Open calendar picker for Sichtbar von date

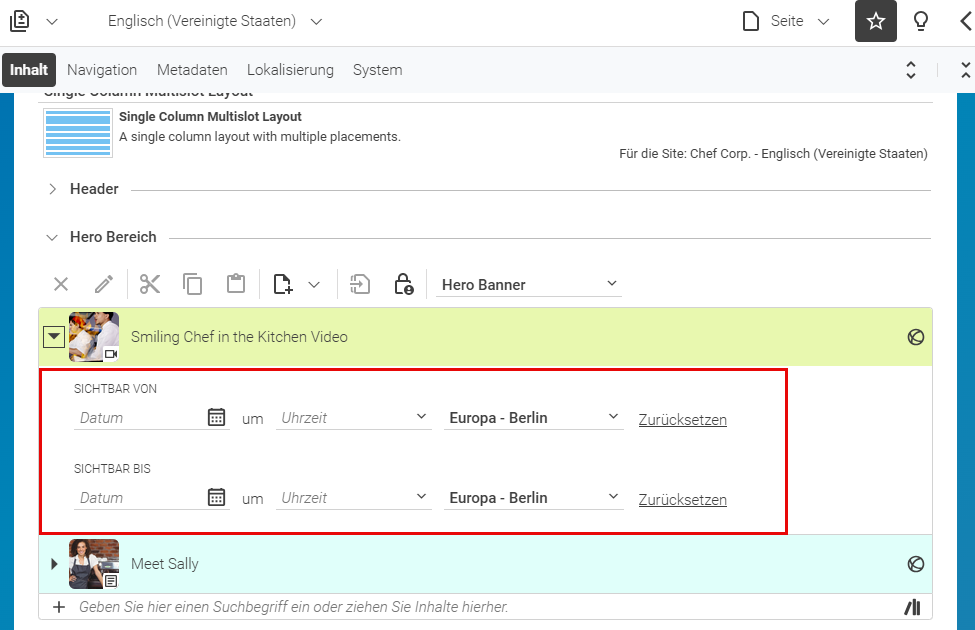[216, 417]
